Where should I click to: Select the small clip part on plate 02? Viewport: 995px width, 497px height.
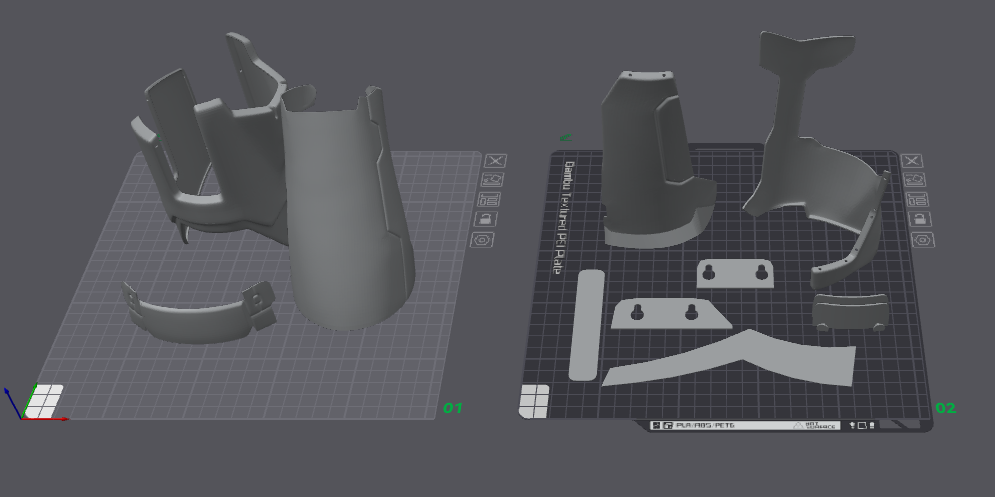[x=850, y=311]
